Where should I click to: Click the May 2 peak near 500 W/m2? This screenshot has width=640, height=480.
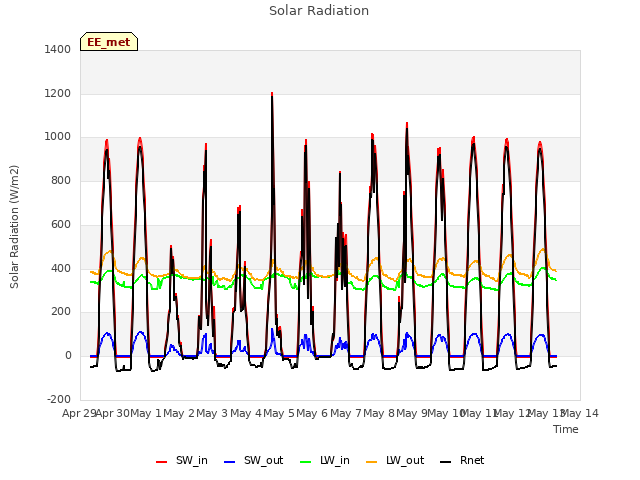pos(171,247)
